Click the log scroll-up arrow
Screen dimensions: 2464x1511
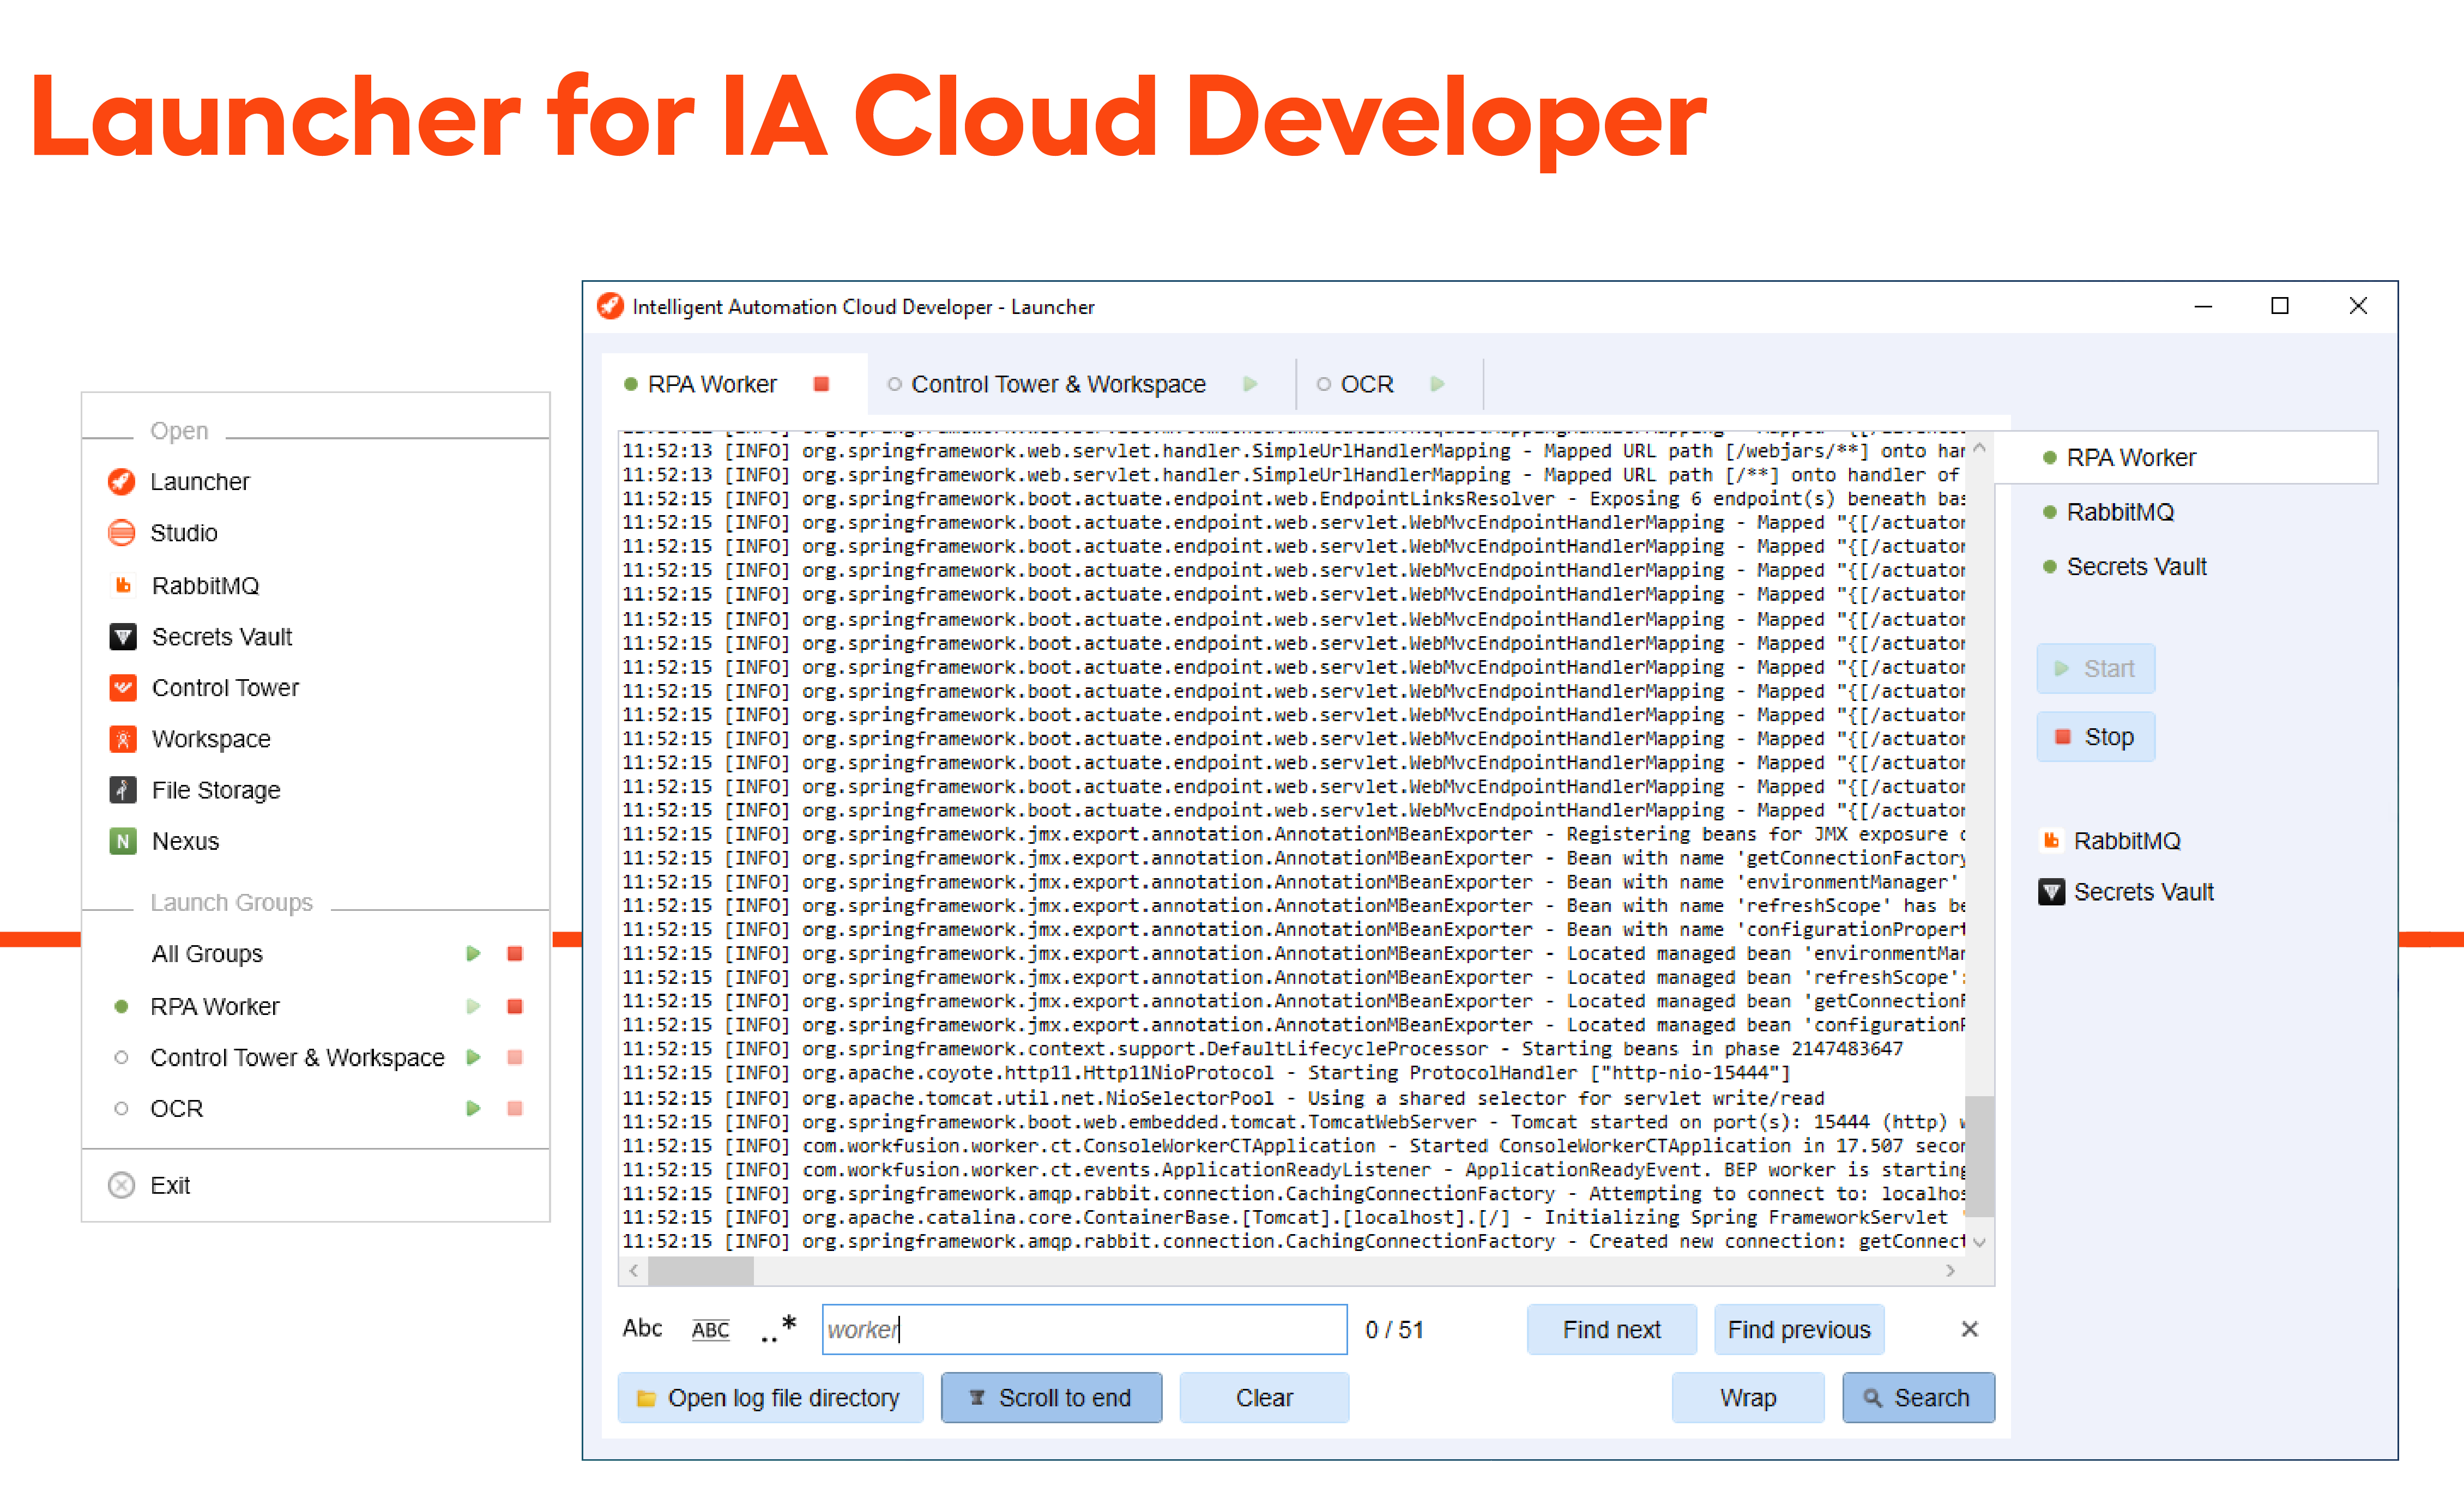coord(1980,447)
